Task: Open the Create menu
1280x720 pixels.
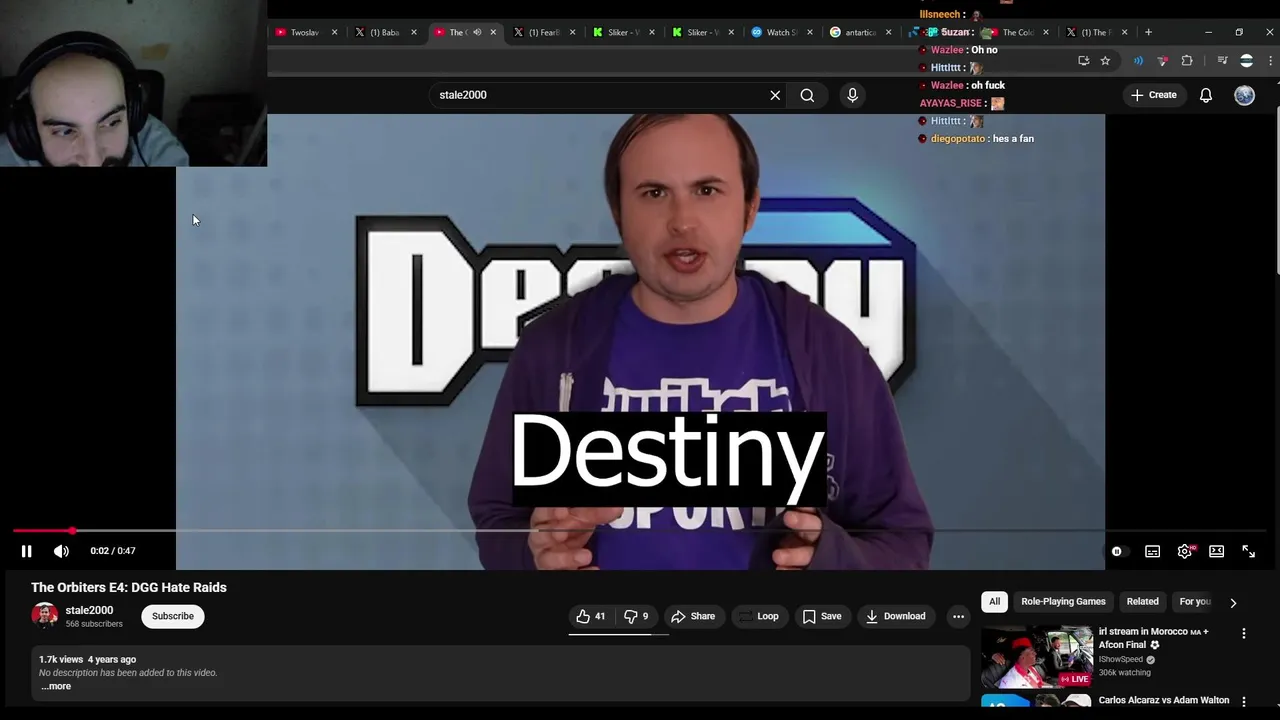Action: 1154,95
